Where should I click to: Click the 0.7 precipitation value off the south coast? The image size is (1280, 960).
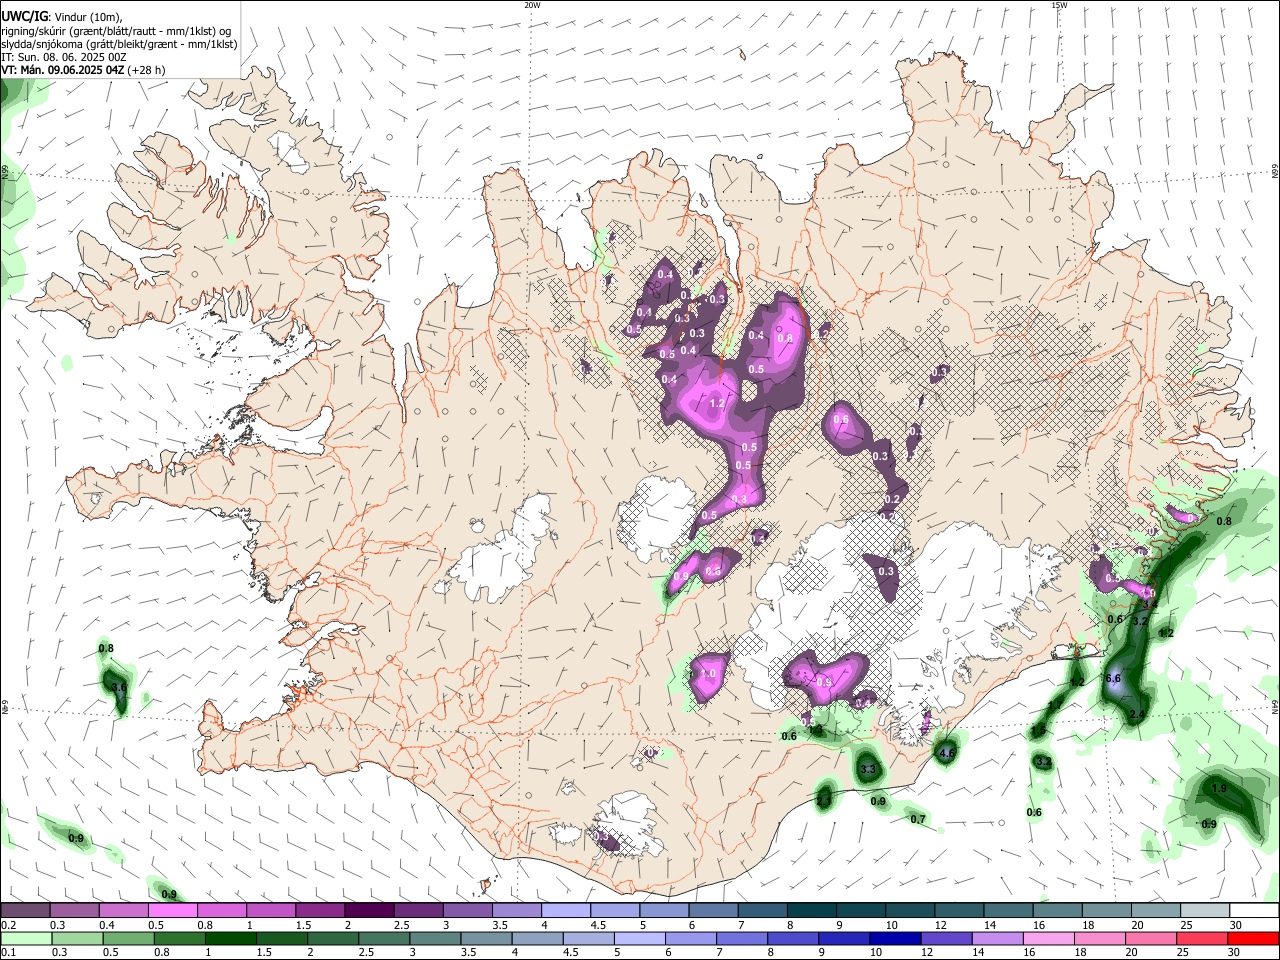click(x=918, y=819)
